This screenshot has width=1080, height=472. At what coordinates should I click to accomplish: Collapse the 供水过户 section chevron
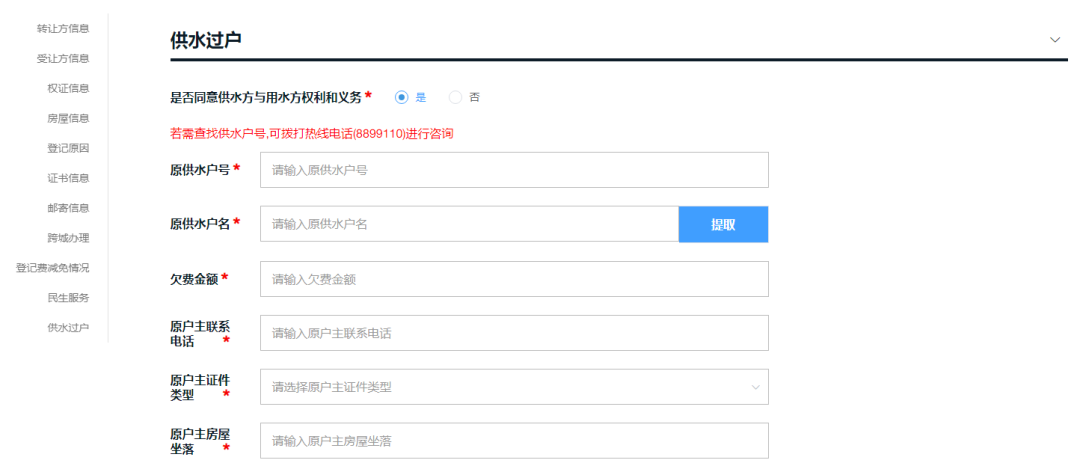point(1055,40)
